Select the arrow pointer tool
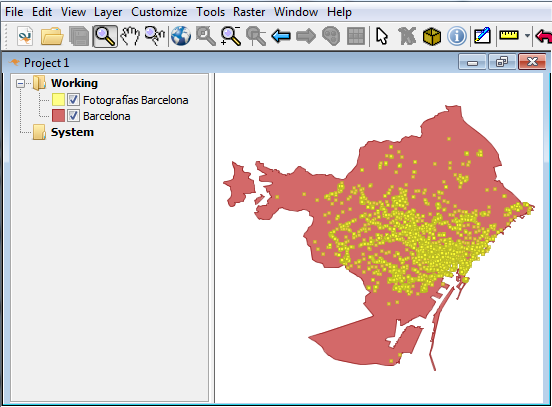The image size is (552, 407). (x=382, y=36)
